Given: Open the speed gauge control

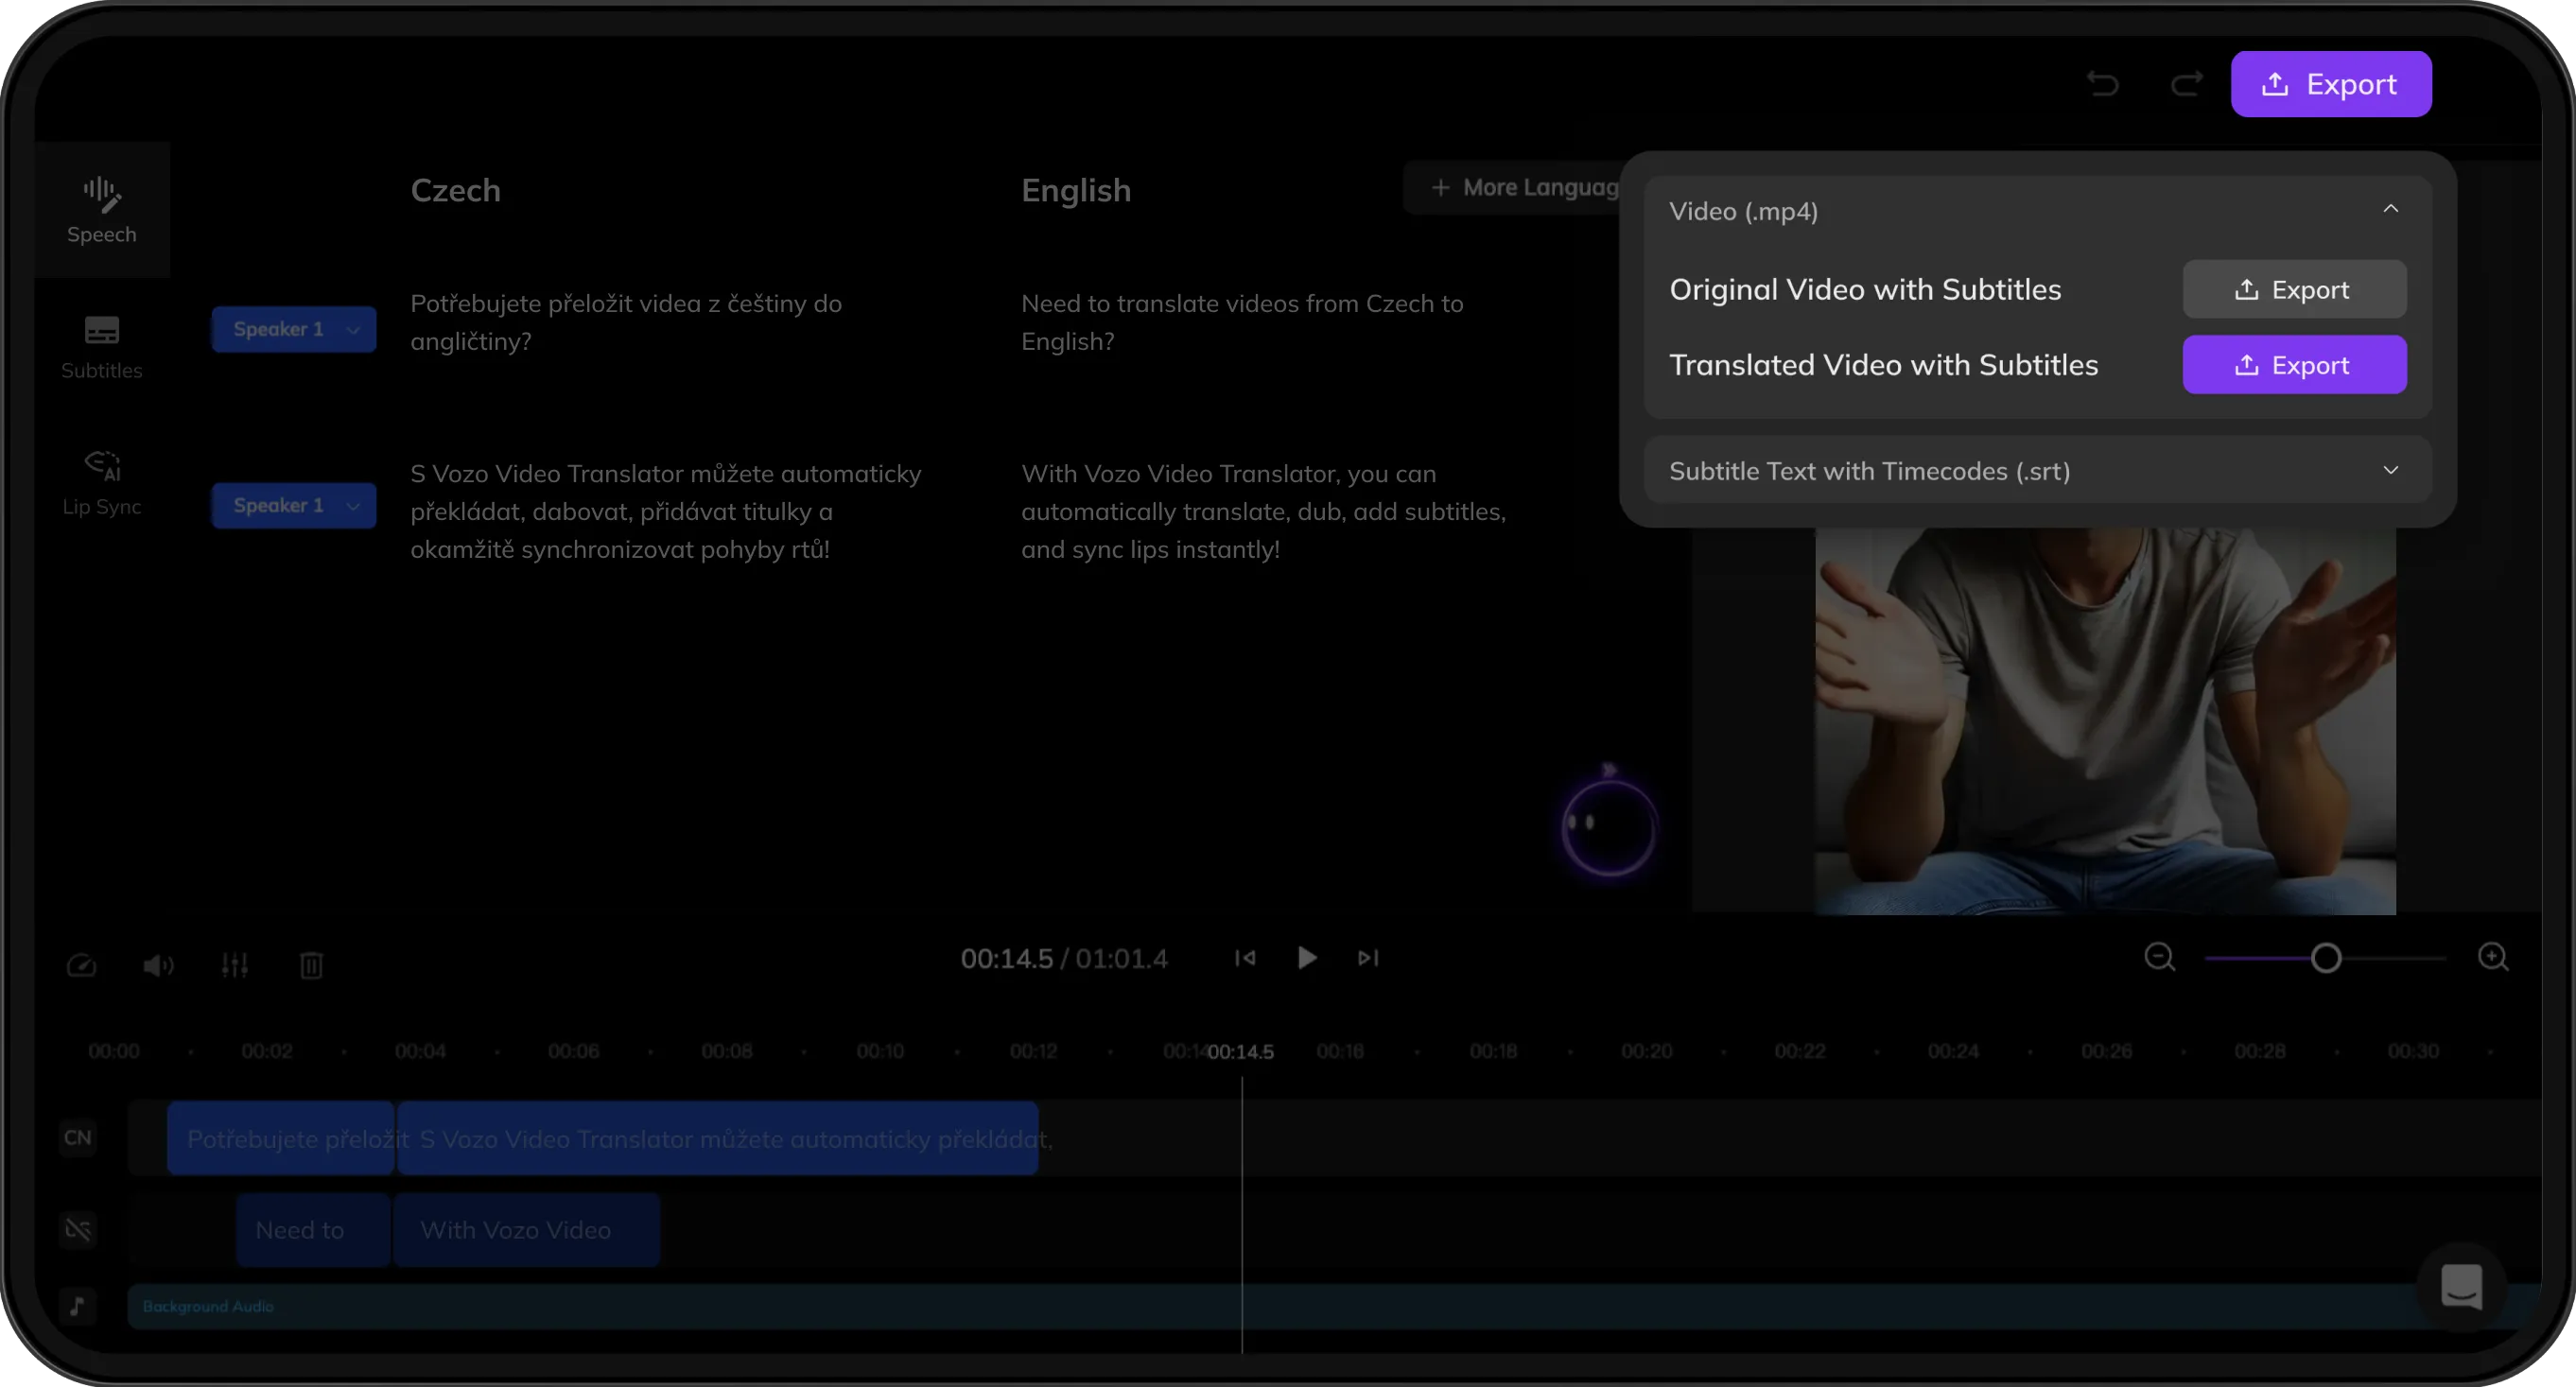Looking at the screenshot, I should click(82, 965).
